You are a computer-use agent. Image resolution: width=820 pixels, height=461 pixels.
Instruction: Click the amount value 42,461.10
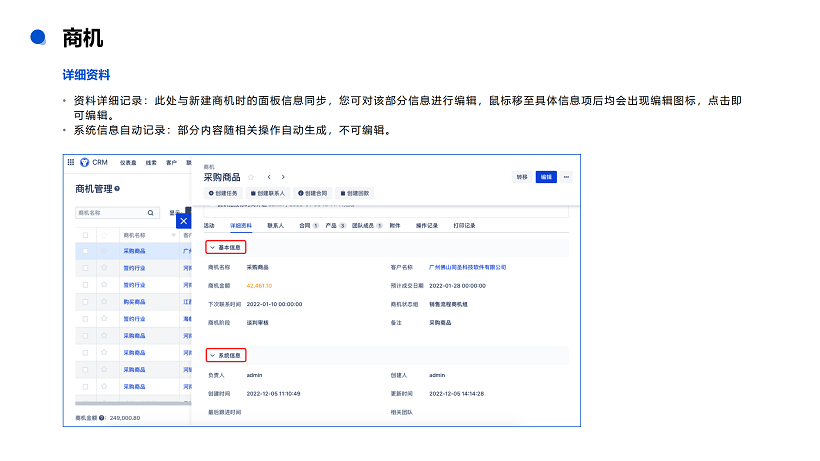pyautogui.click(x=259, y=286)
